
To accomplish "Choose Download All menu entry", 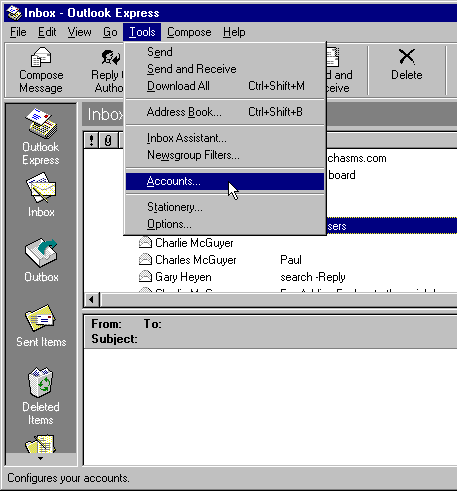I will pyautogui.click(x=225, y=86).
